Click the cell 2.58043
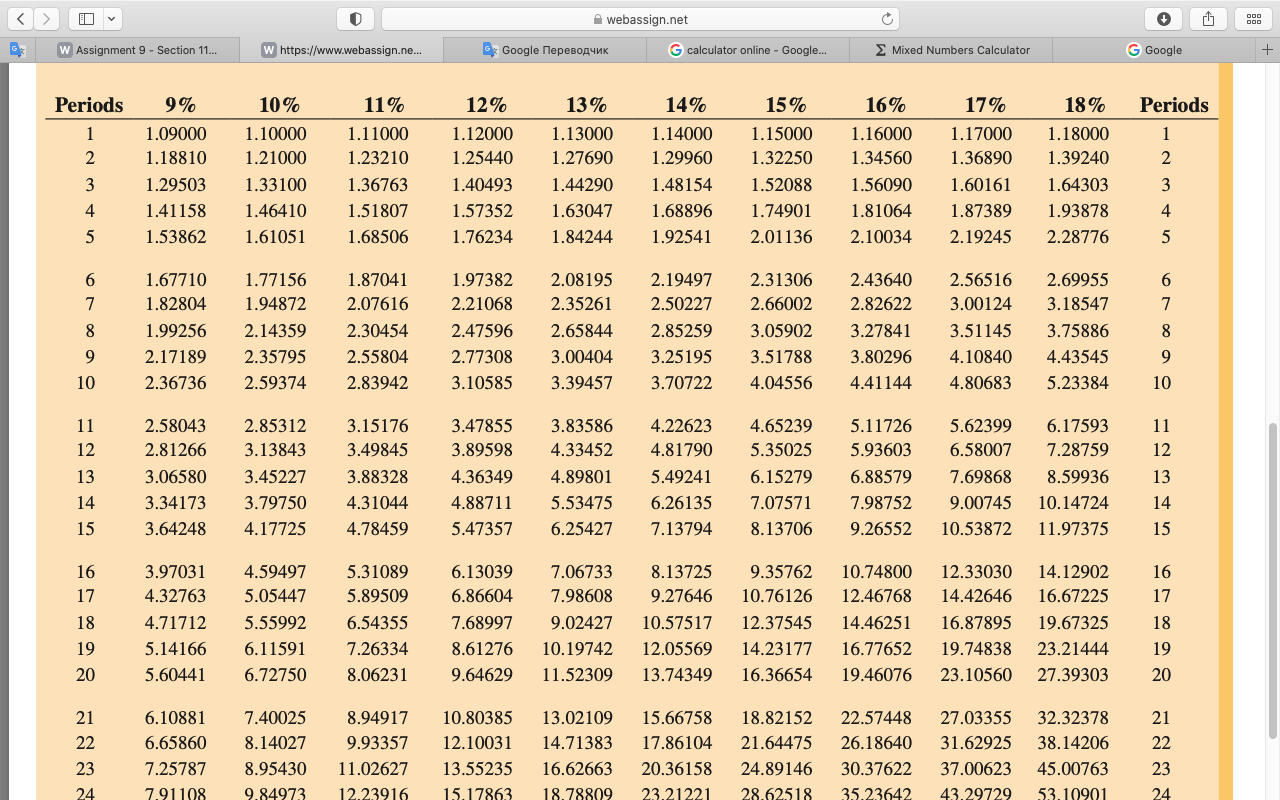This screenshot has width=1280, height=800. [x=176, y=426]
